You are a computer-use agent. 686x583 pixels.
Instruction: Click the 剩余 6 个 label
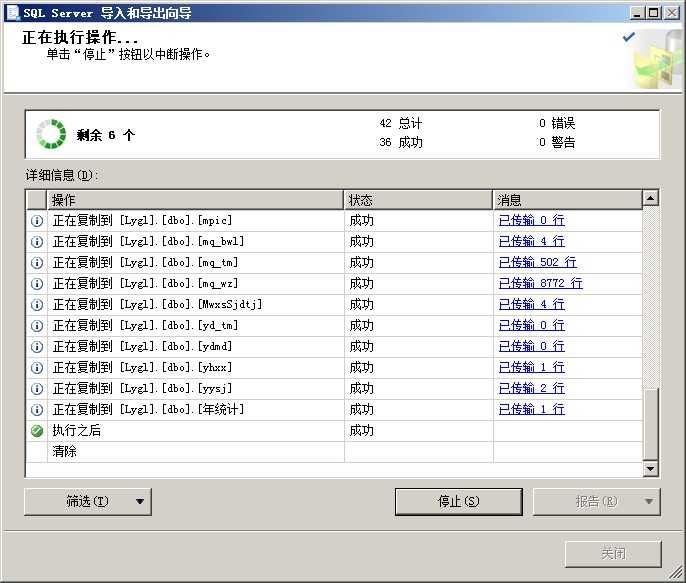pyautogui.click(x=105, y=135)
